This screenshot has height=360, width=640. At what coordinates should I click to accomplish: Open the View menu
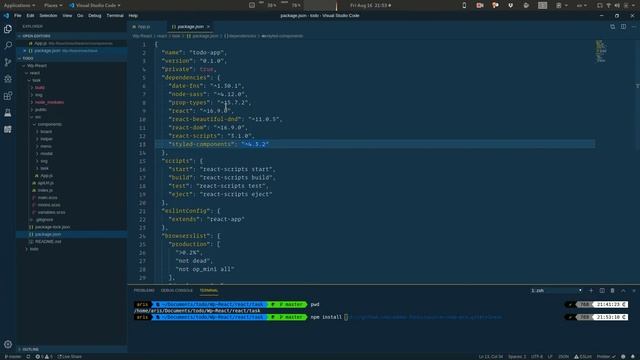(67, 16)
